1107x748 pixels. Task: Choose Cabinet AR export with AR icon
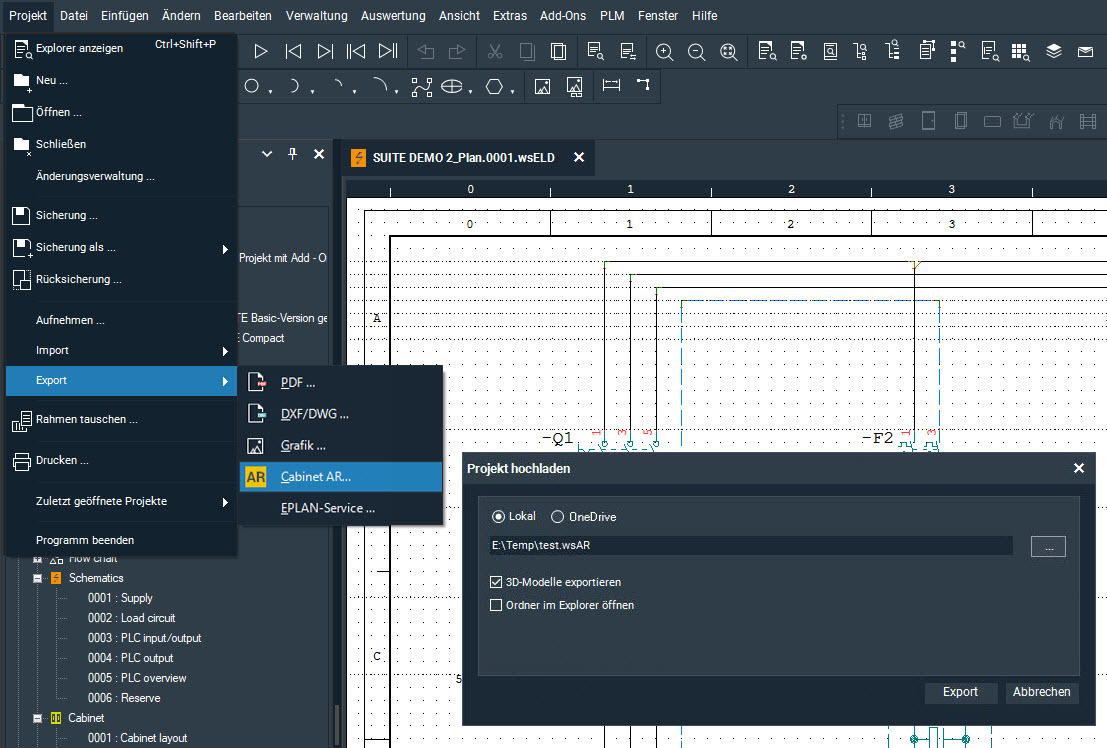pyautogui.click(x=341, y=477)
